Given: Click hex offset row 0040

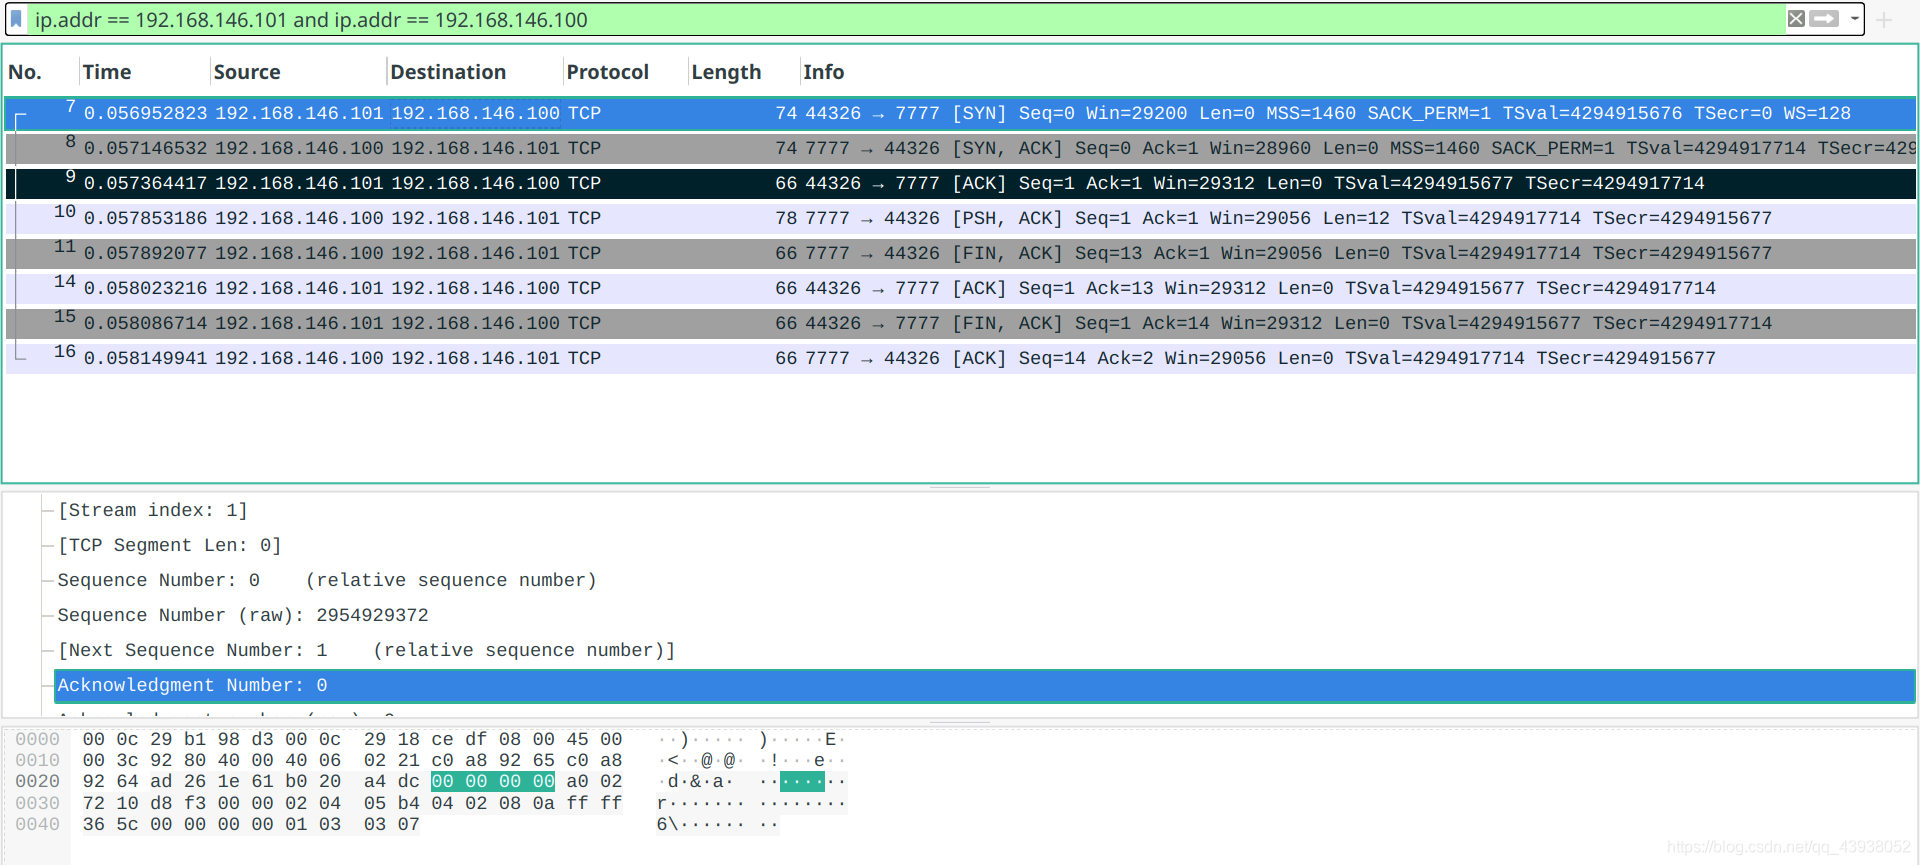Looking at the screenshot, I should pyautogui.click(x=37, y=824).
